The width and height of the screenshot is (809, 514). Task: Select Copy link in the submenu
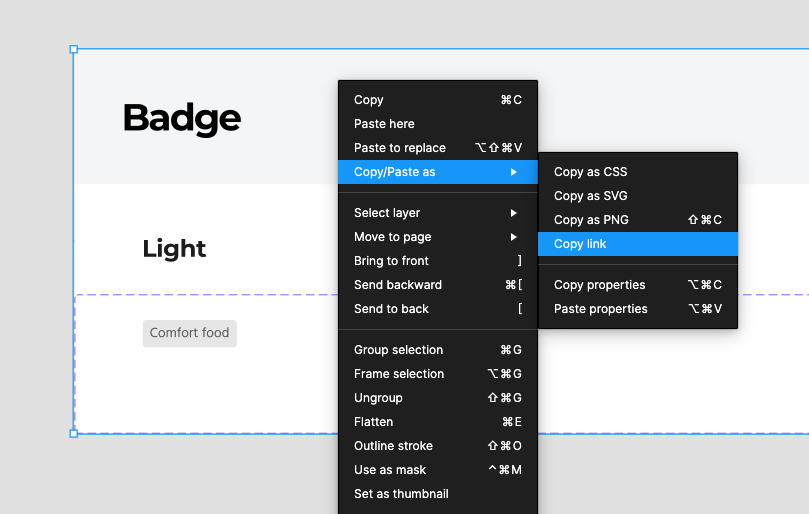pyautogui.click(x=638, y=244)
